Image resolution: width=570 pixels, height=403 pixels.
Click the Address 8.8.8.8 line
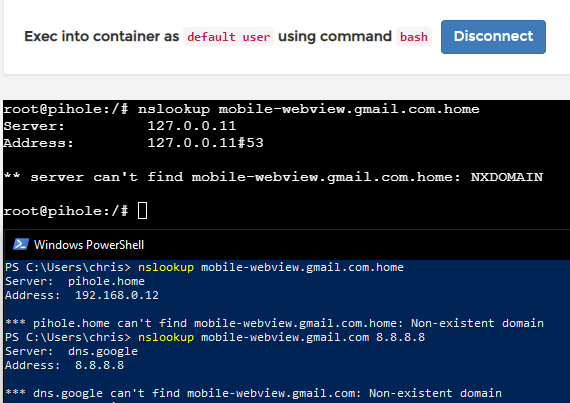coord(64,365)
